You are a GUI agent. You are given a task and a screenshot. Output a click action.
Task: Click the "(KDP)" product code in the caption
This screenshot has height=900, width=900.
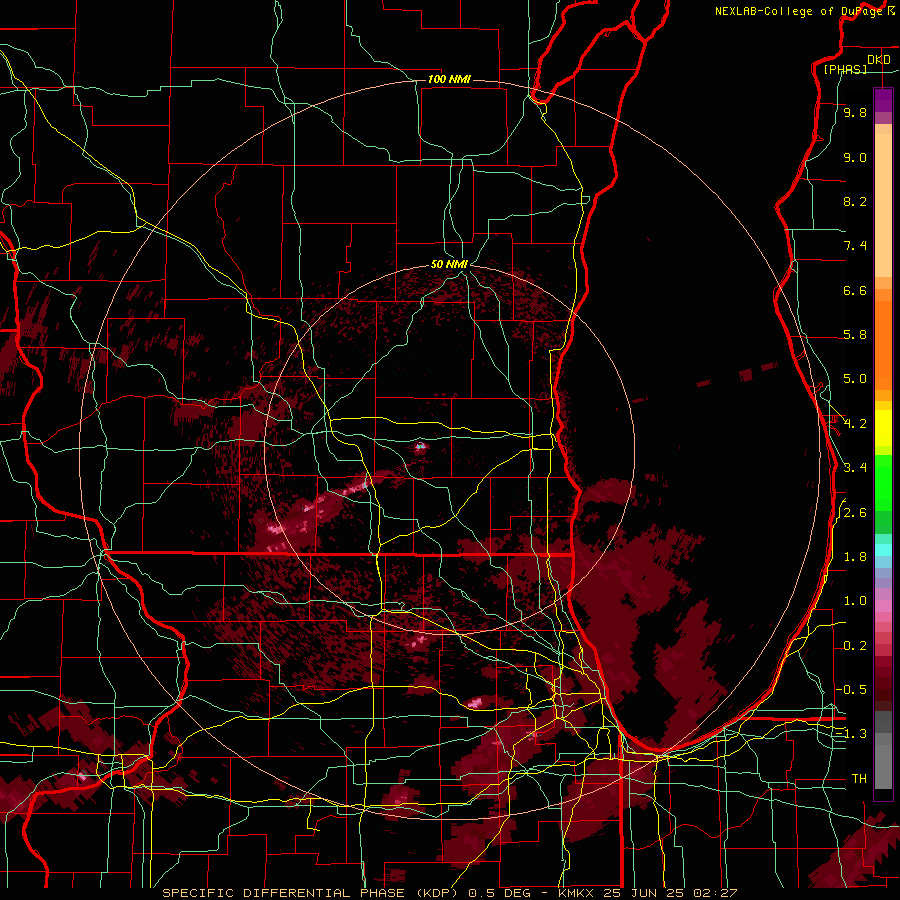point(438,893)
